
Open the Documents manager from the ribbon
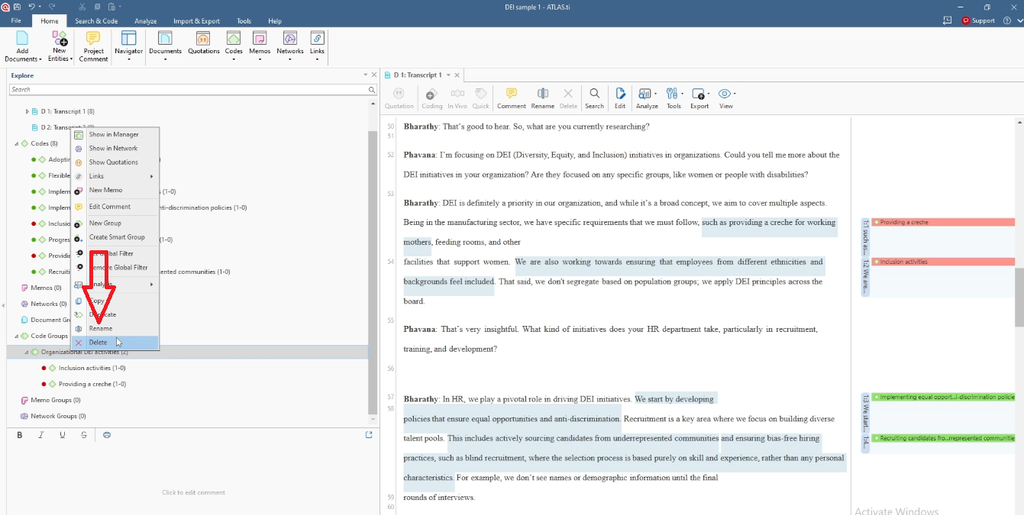[x=165, y=46]
